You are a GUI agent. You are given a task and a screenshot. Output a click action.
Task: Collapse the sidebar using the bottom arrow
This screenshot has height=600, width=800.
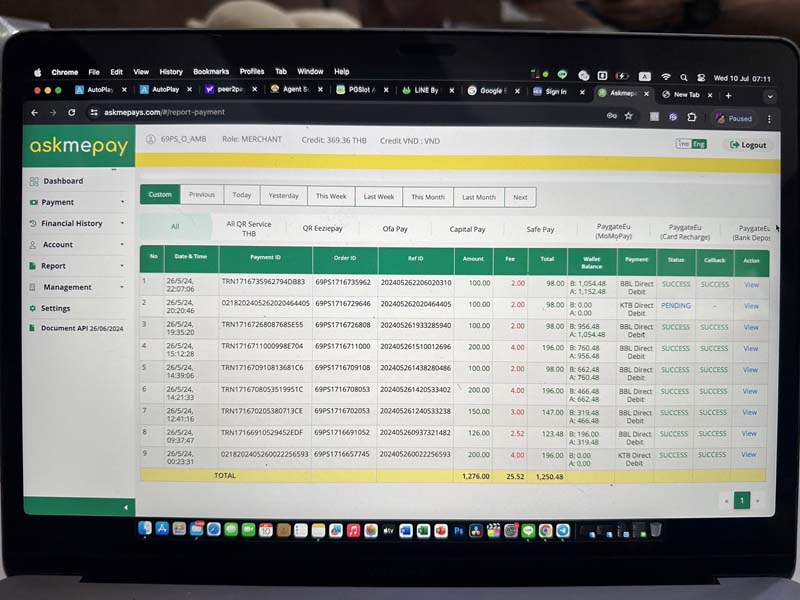coord(126,507)
